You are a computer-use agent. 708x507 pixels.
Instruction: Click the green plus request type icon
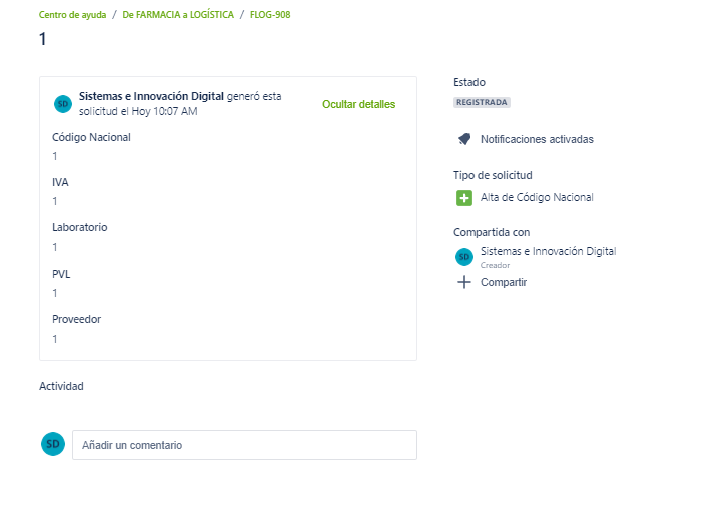(x=464, y=198)
